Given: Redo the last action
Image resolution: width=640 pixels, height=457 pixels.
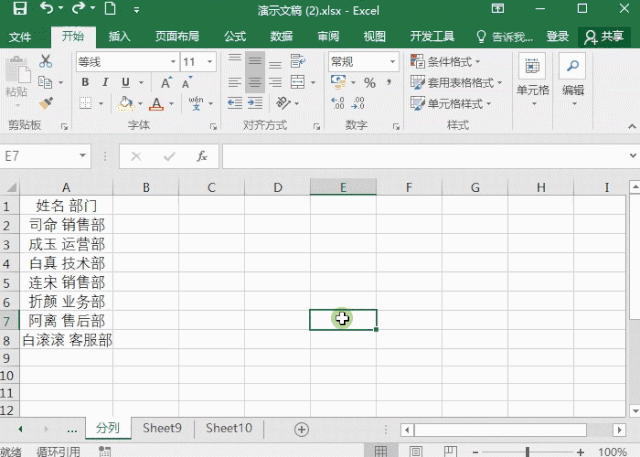Looking at the screenshot, I should (x=78, y=8).
